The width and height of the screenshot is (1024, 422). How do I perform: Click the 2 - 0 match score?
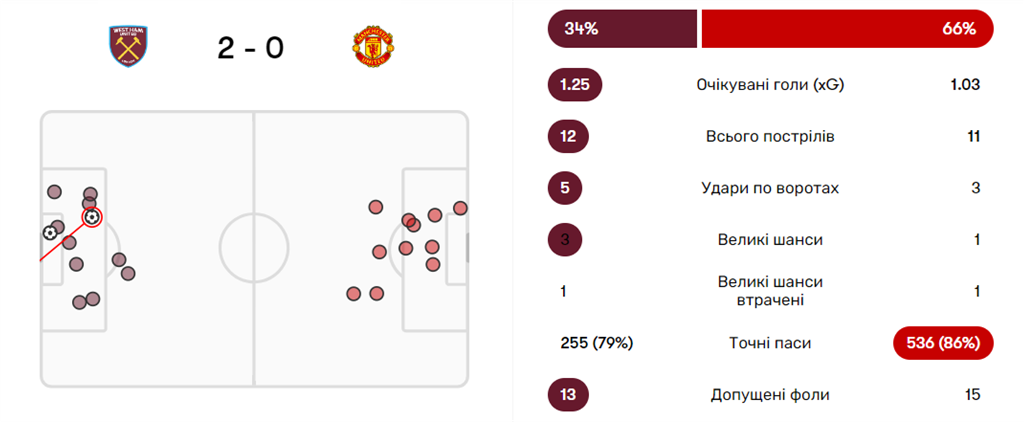(x=250, y=47)
